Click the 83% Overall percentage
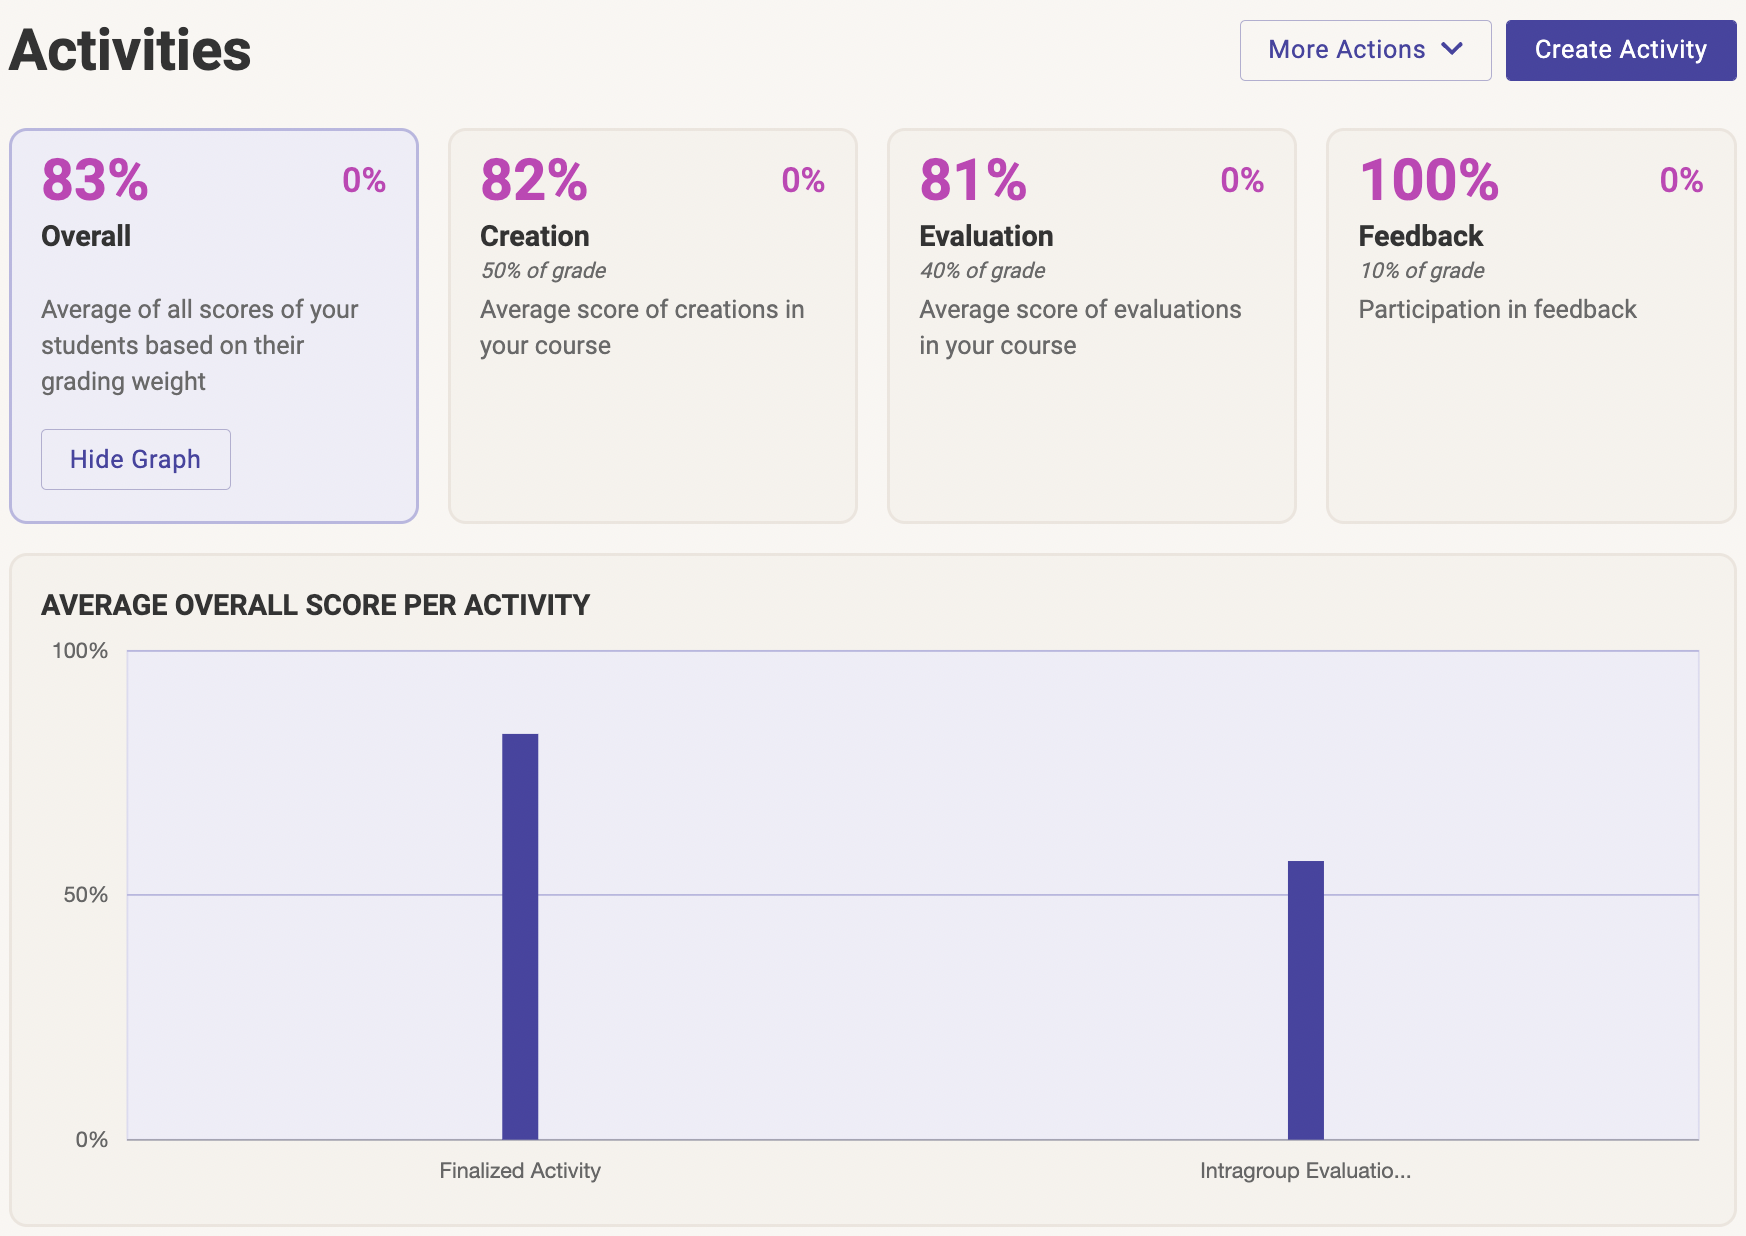The width and height of the screenshot is (1746, 1236). (x=94, y=183)
